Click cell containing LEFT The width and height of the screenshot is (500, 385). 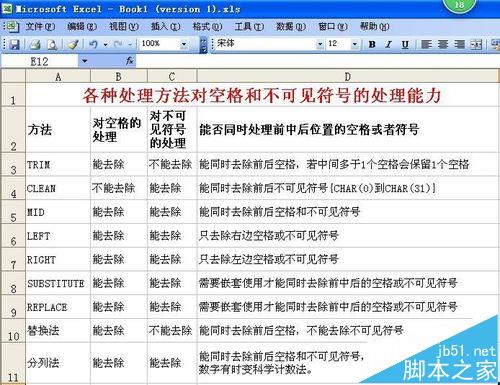pos(58,236)
